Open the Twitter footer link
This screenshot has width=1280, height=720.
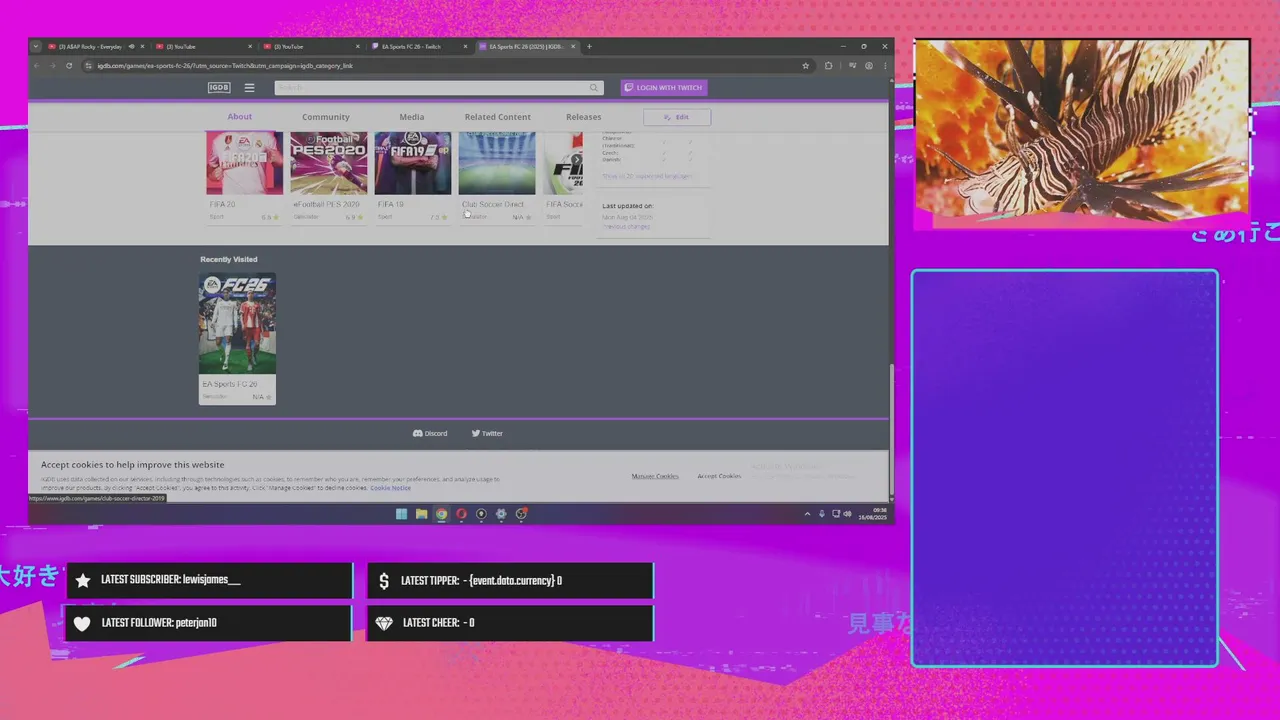click(x=487, y=433)
